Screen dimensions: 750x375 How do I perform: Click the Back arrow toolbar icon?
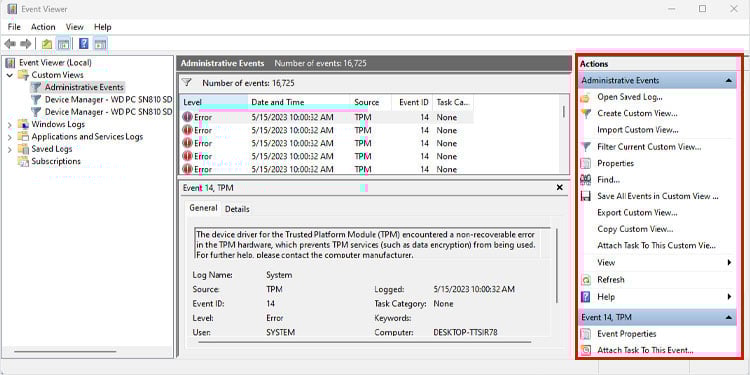click(10, 44)
